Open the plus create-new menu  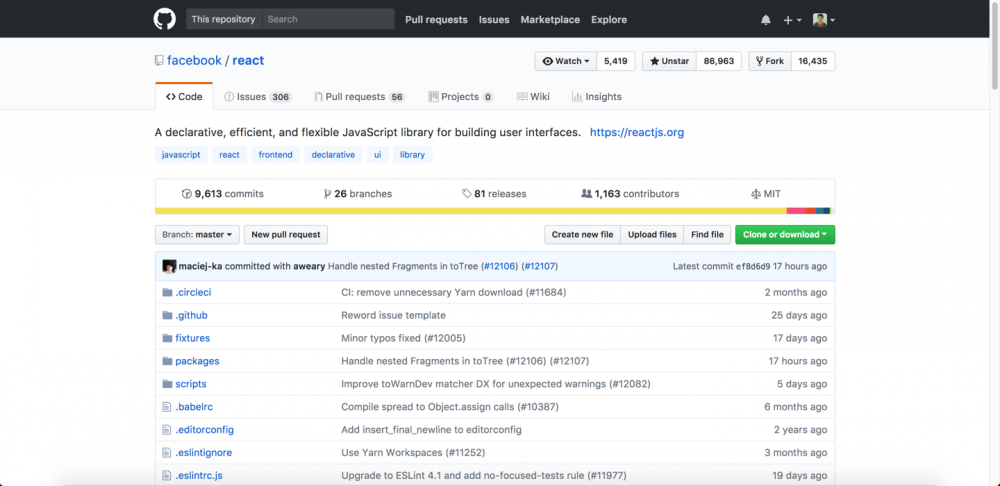pos(791,20)
